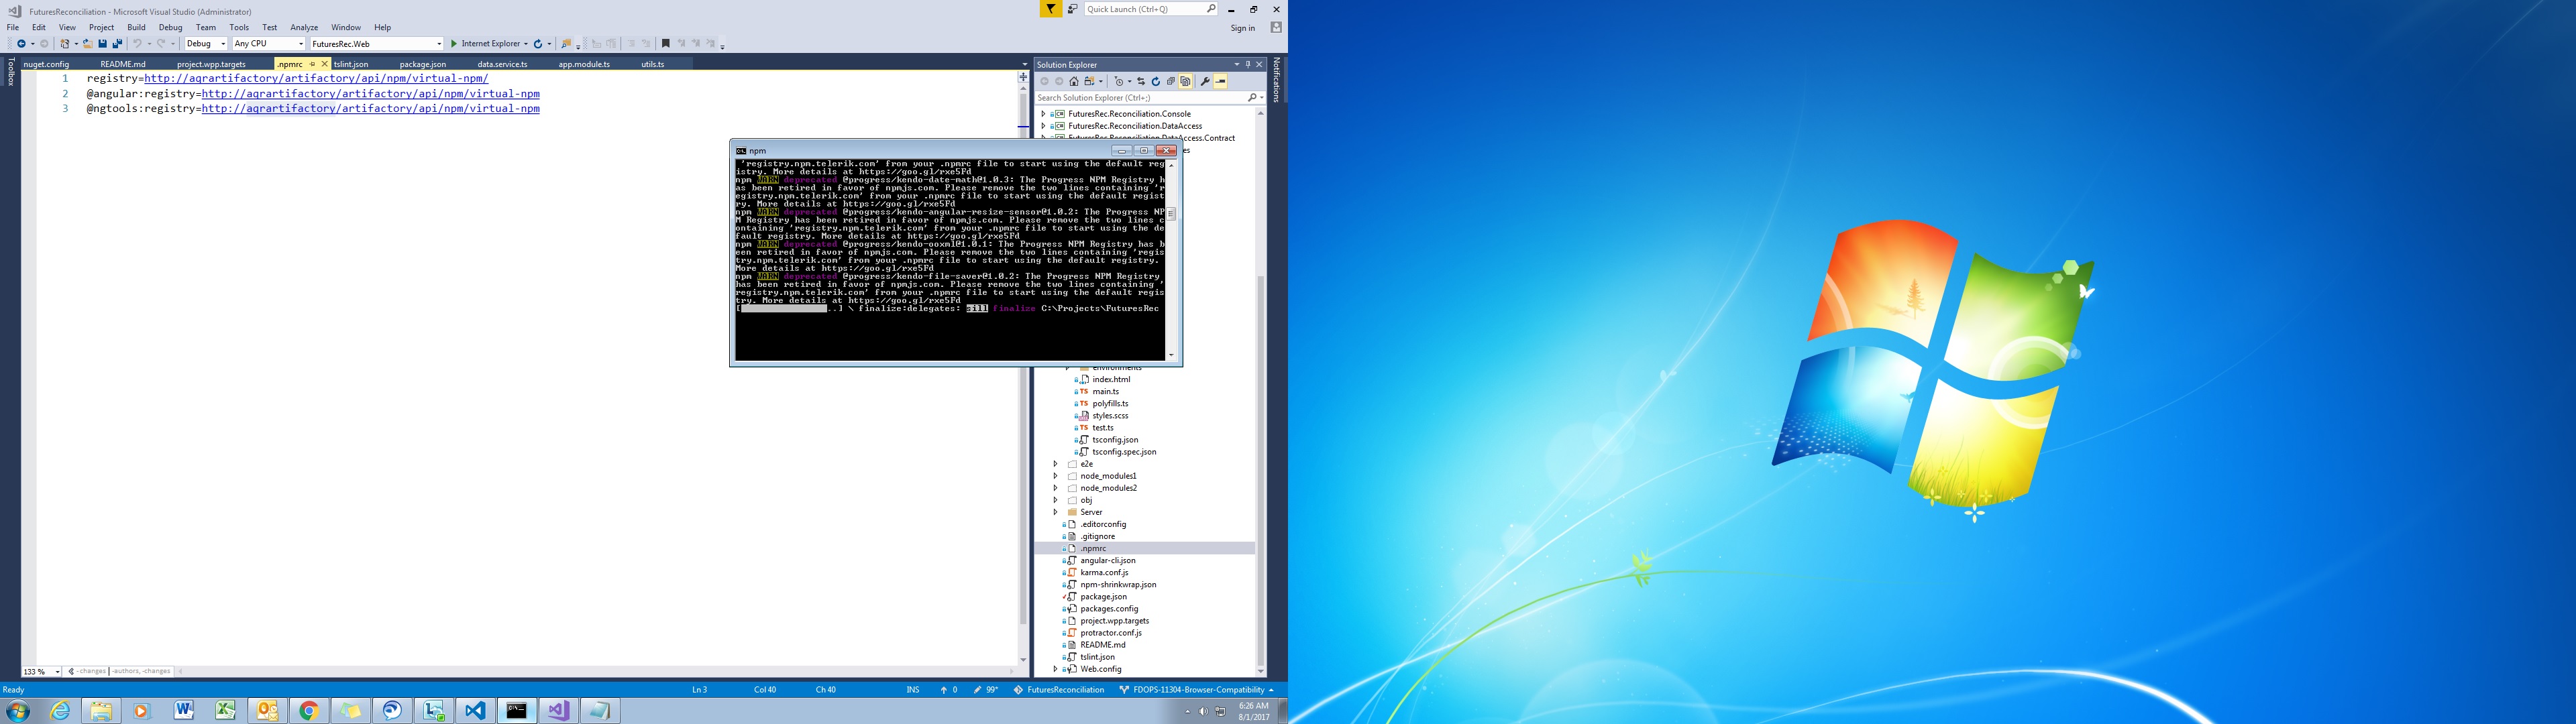The width and height of the screenshot is (2576, 724).
Task: Click the Search Solution Explorer field
Action: coord(1140,98)
